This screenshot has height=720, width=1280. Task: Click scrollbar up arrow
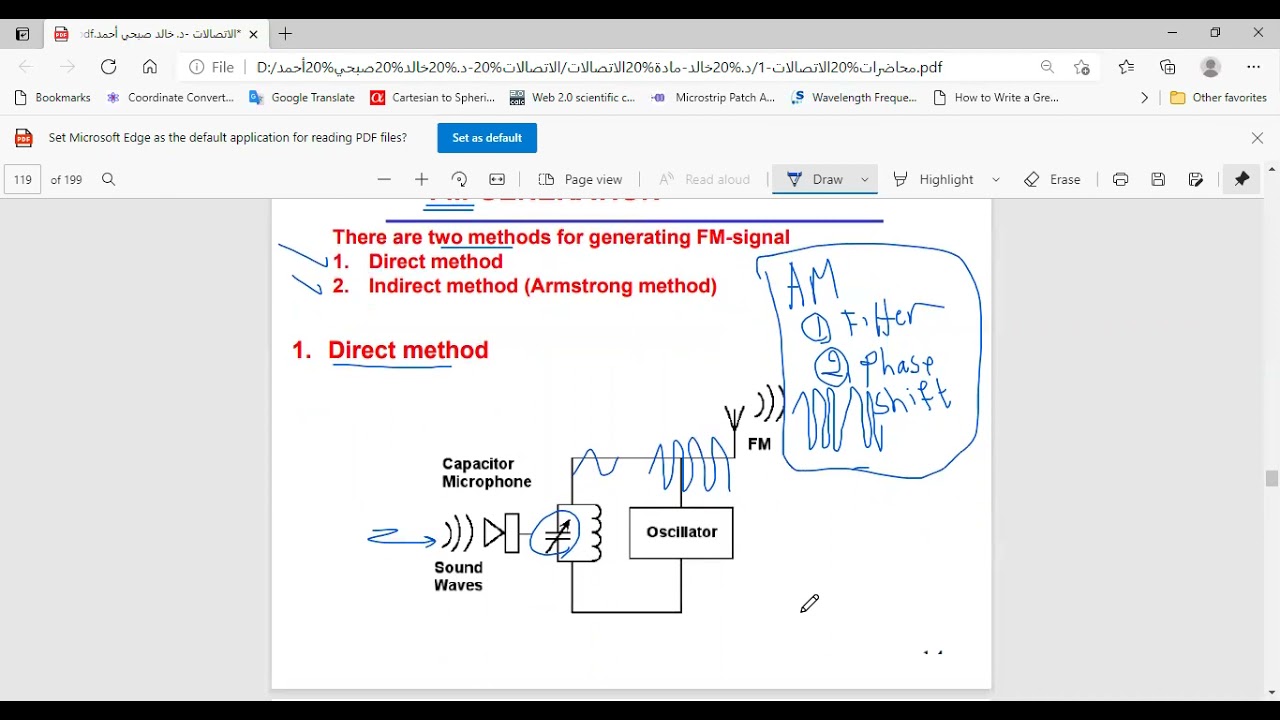click(x=1272, y=169)
